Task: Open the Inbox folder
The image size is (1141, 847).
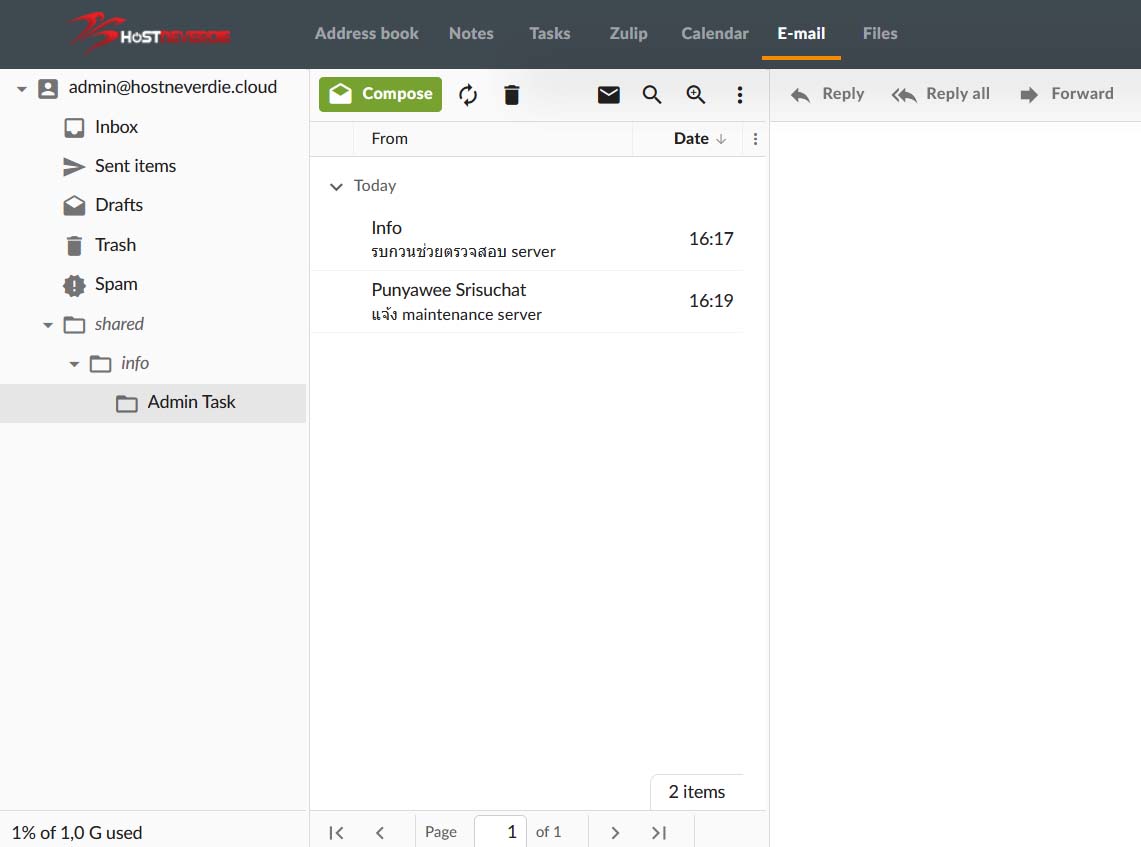Action: click(x=116, y=127)
